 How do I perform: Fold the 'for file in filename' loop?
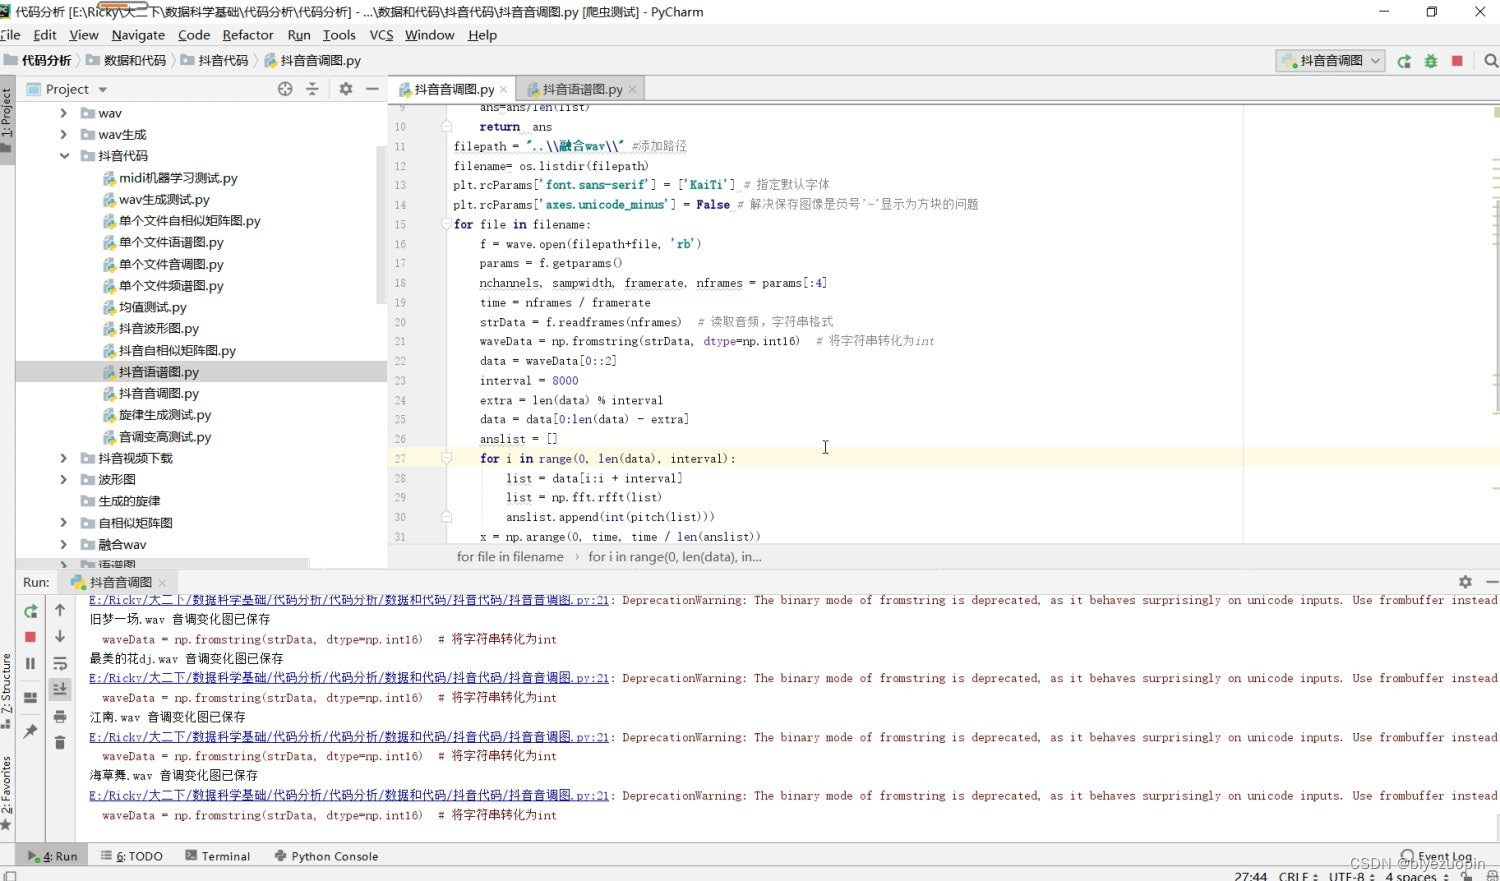(x=446, y=224)
